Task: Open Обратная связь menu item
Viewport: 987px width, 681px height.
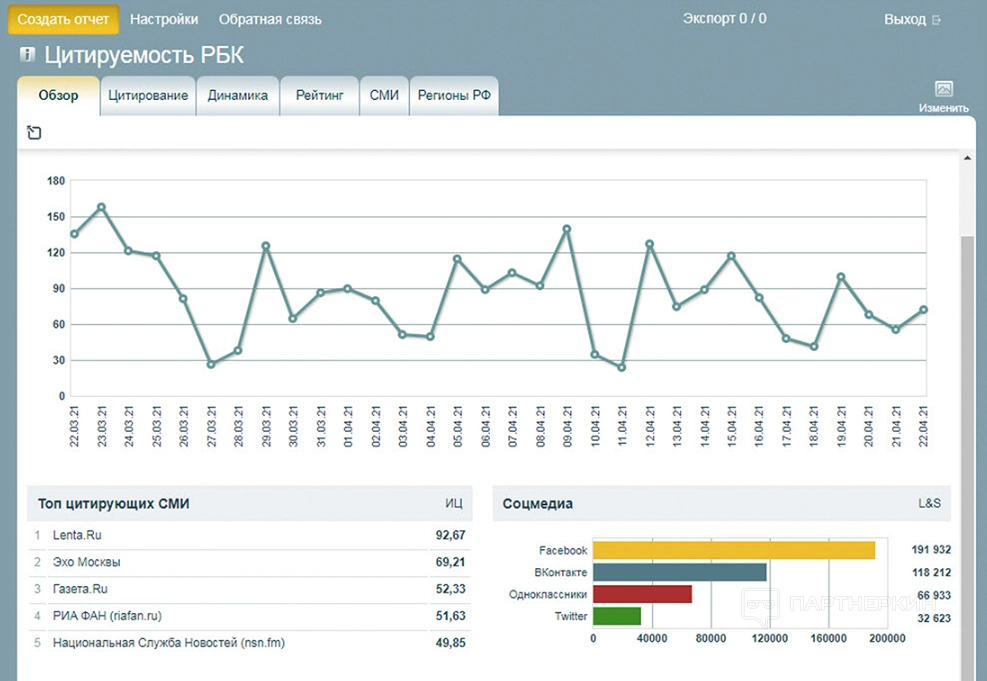Action: (x=270, y=19)
